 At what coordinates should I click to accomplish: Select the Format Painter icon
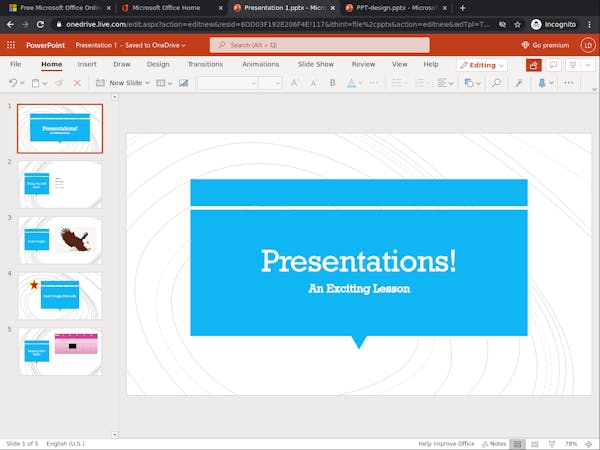click(x=59, y=83)
